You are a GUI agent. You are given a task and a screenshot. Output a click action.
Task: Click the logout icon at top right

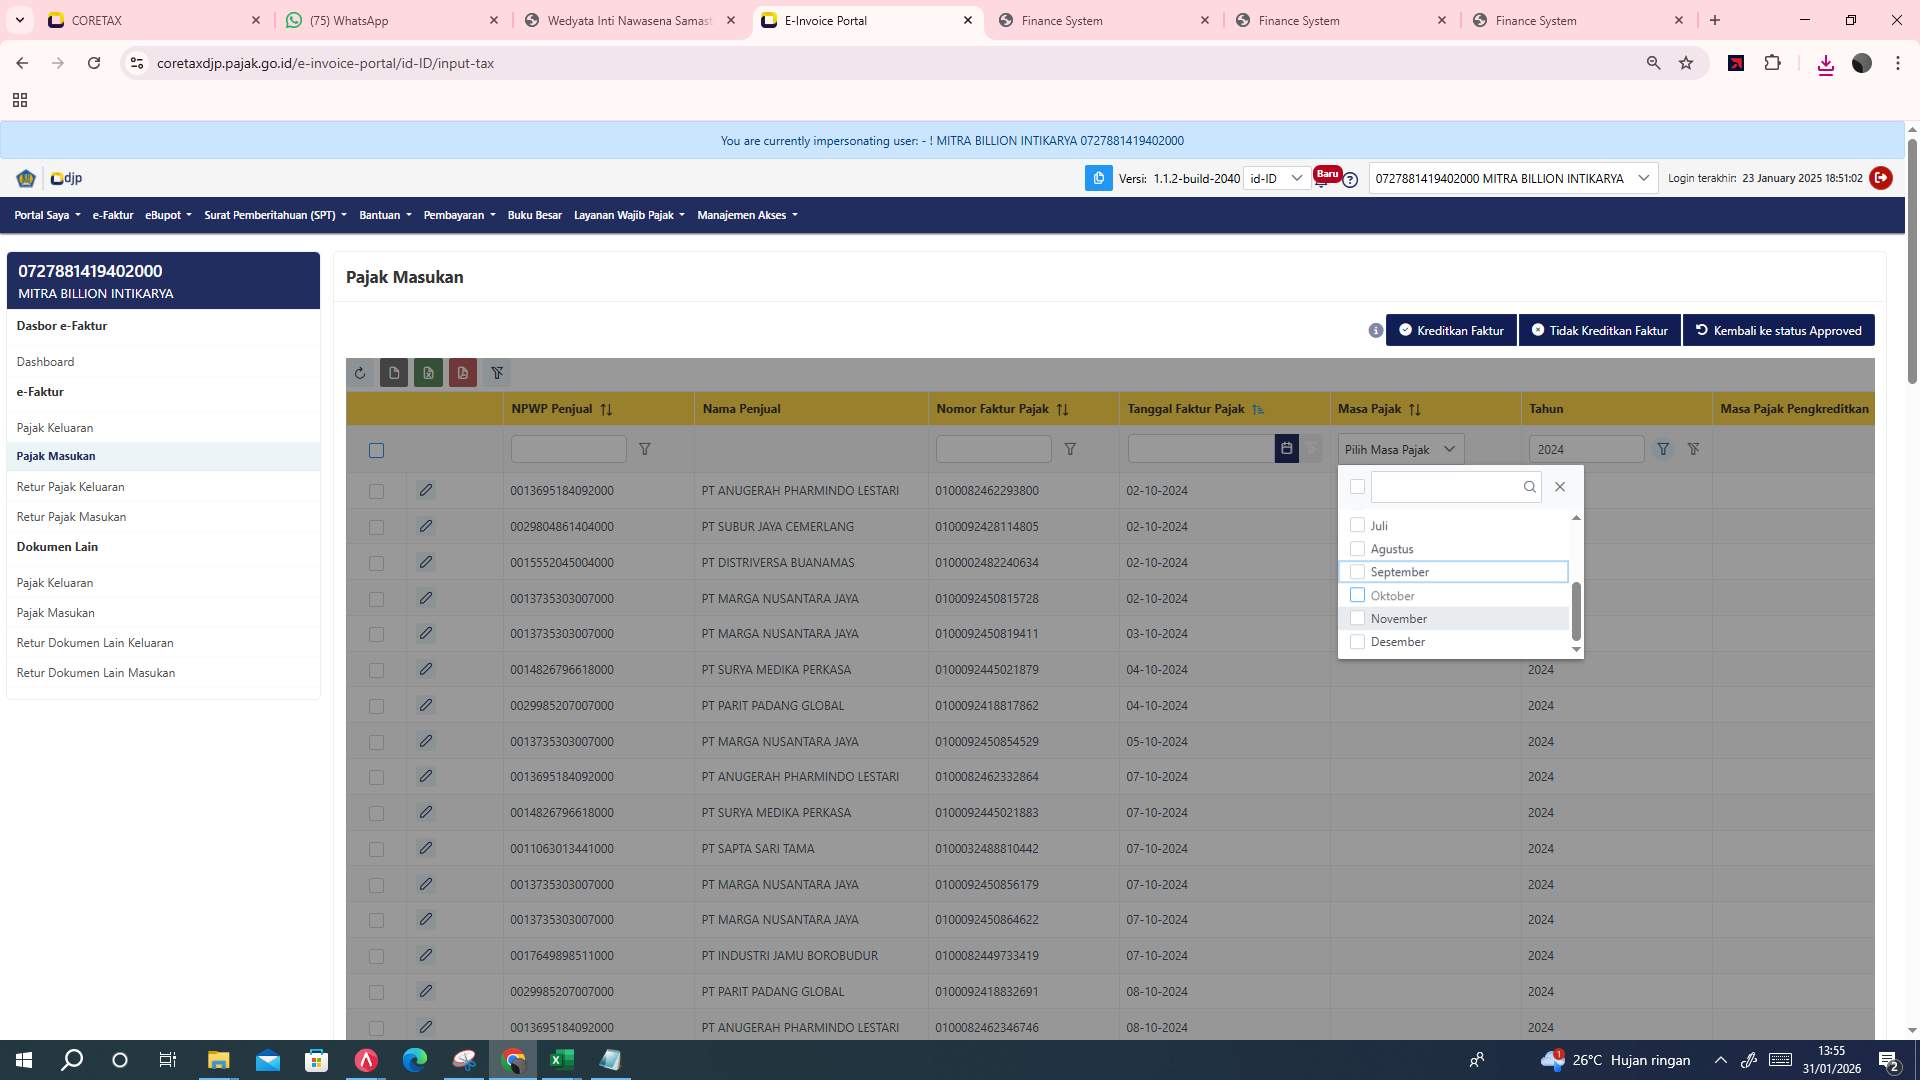1881,178
